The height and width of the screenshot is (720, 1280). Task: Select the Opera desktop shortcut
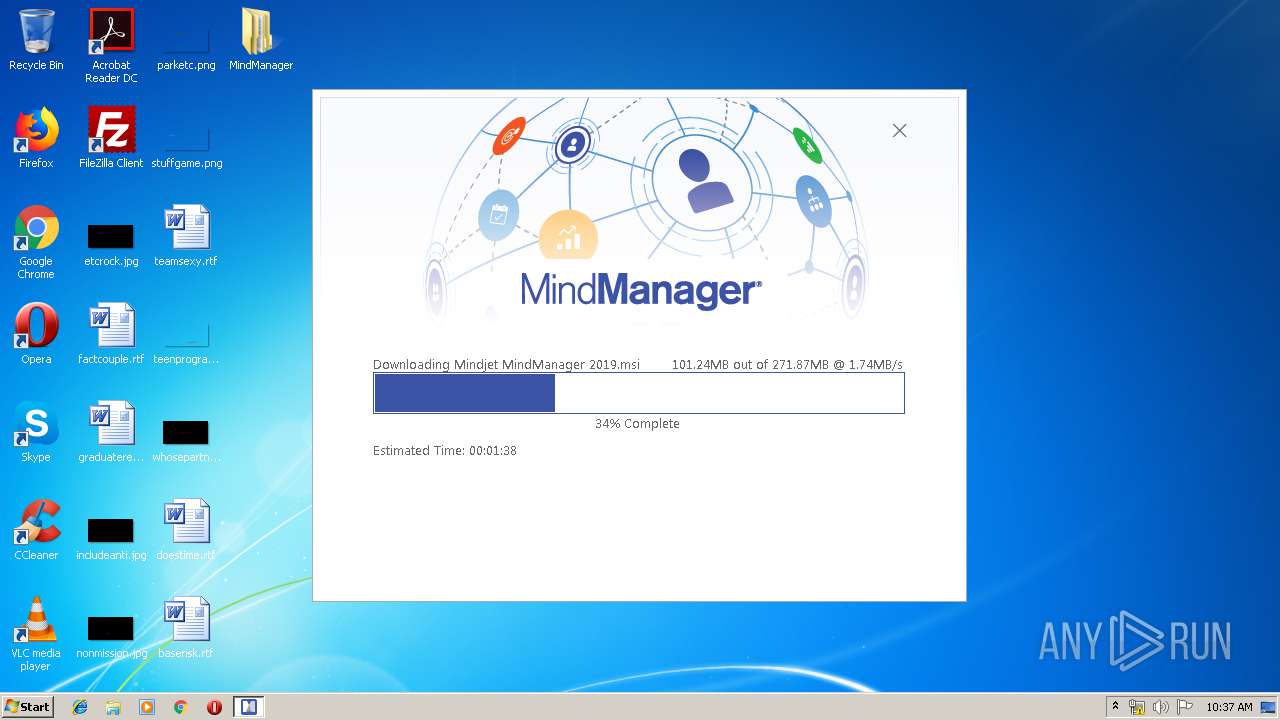coord(36,334)
